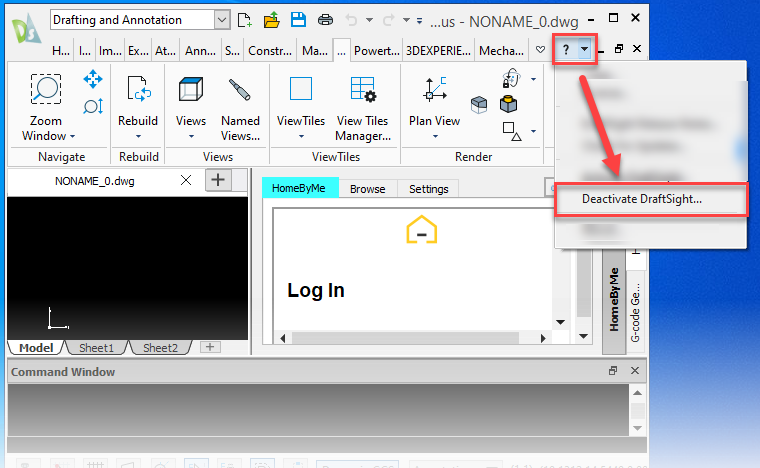760x468 pixels.
Task: Switch to the Sheet1 layout tab
Action: pyautogui.click(x=97, y=348)
